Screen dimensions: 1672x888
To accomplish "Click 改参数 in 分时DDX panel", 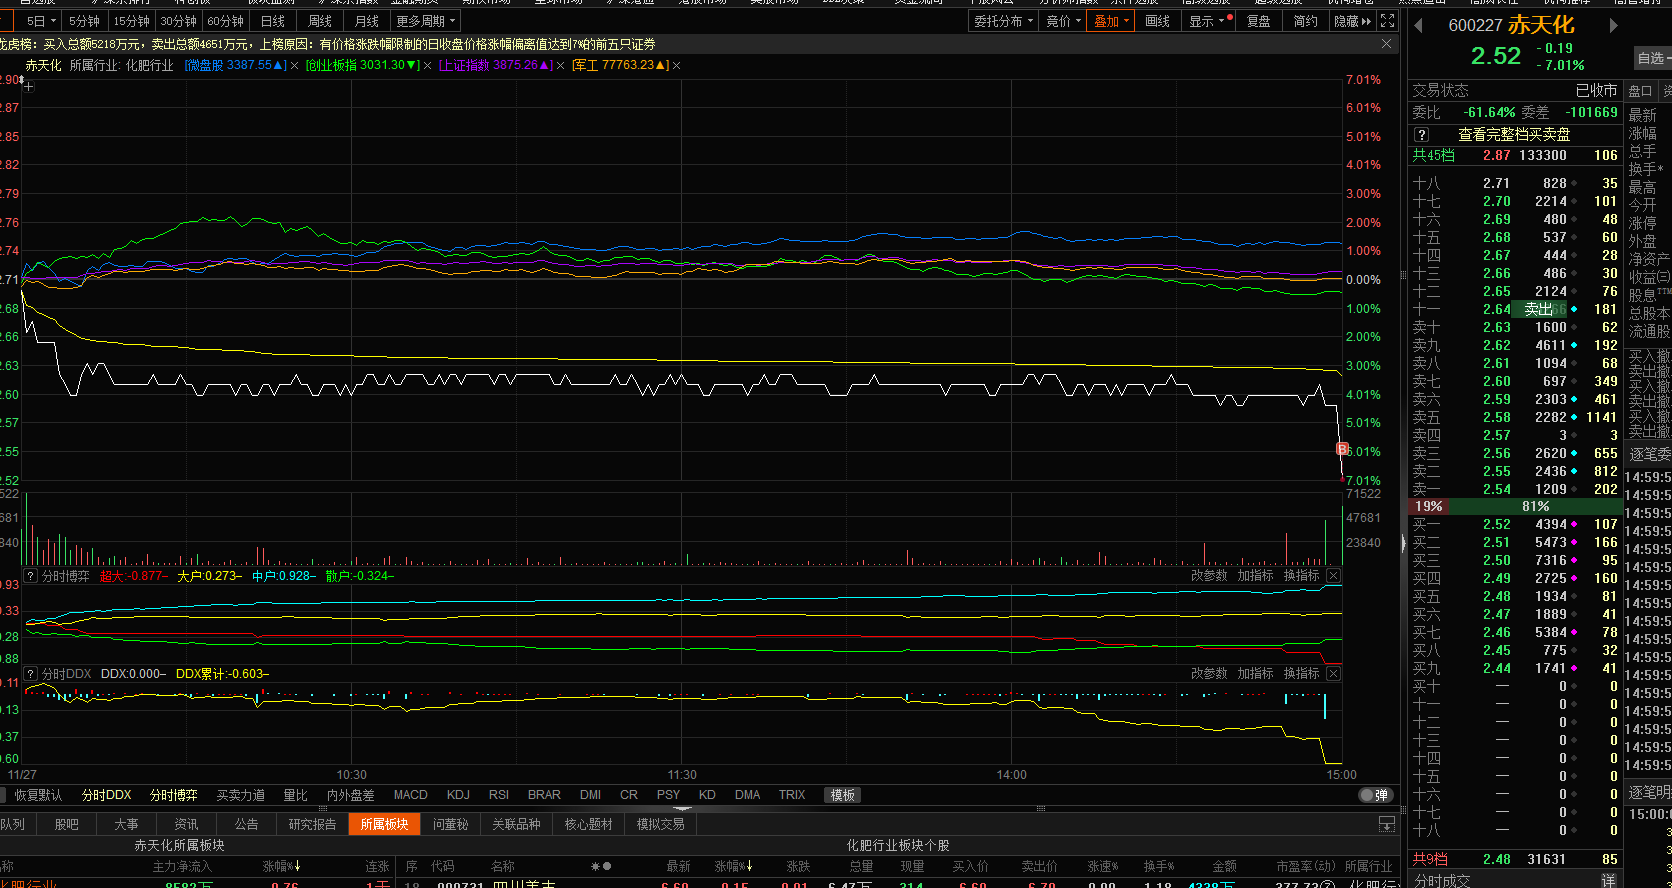I will click(1209, 674).
